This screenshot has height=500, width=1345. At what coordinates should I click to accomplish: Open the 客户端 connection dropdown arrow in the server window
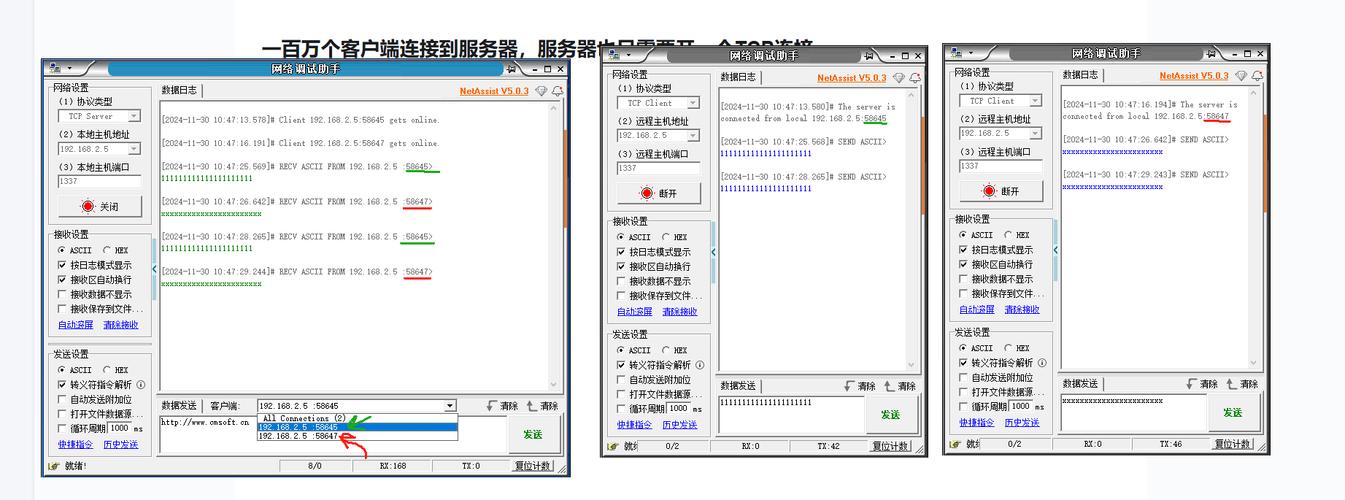(450, 406)
